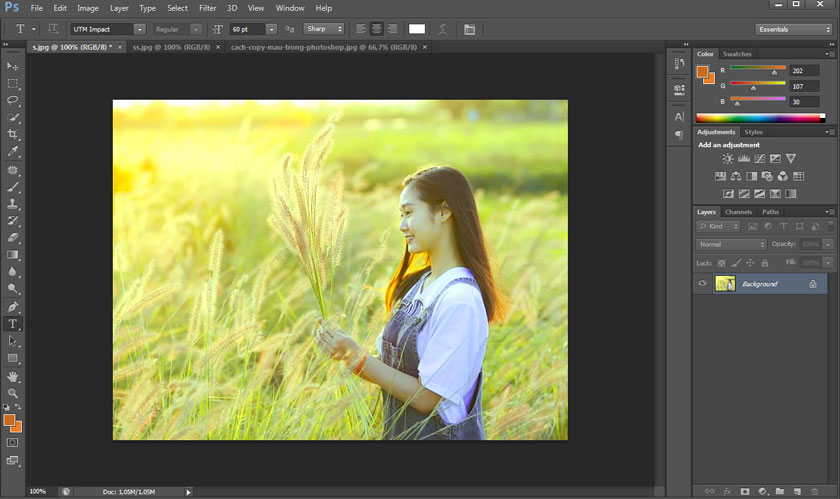Expand the Essentials workspace dropdown
The height and width of the screenshot is (499, 840).
792,29
